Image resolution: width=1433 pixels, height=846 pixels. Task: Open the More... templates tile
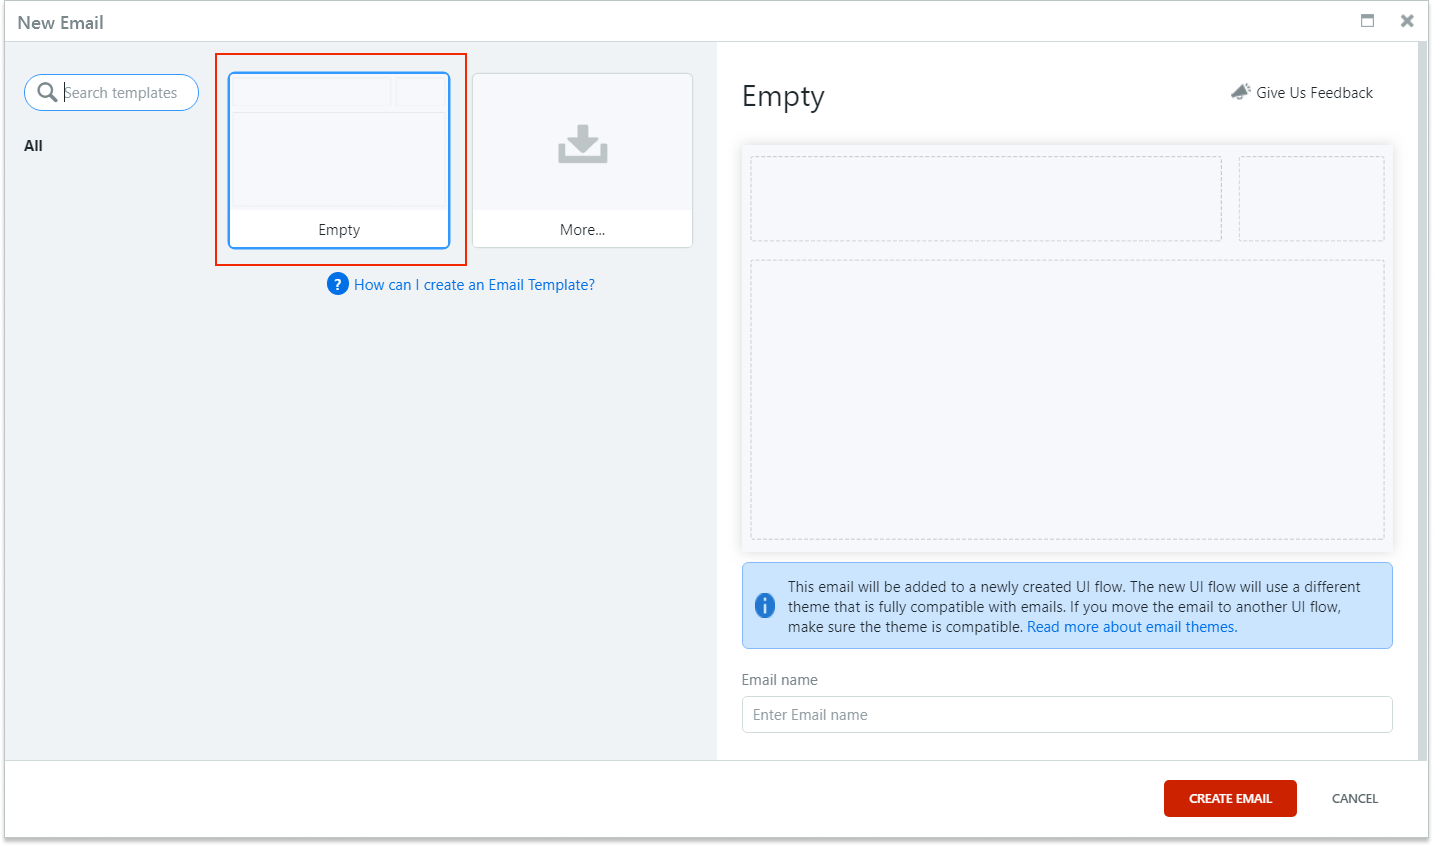click(582, 160)
